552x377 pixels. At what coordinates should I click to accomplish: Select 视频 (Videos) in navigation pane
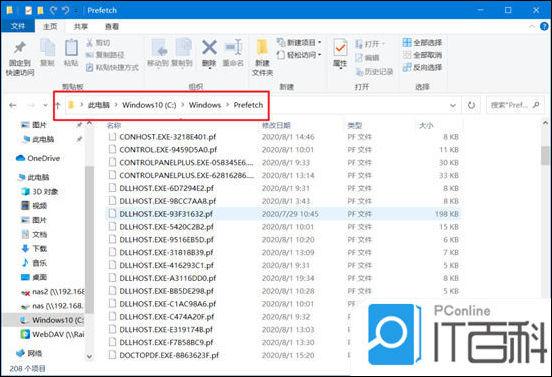34,206
